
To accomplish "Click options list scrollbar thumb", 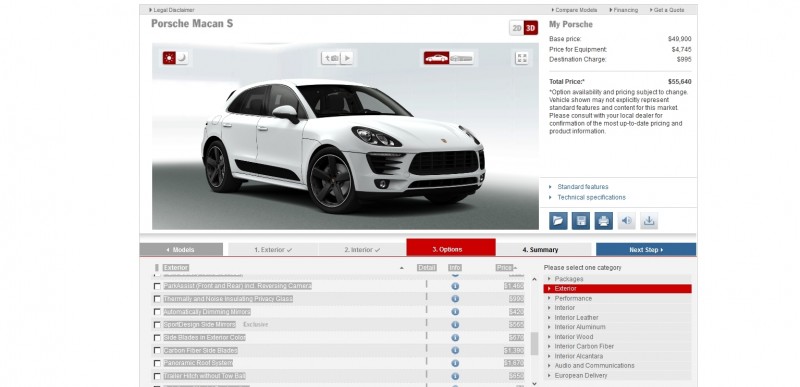I will coord(534,344).
